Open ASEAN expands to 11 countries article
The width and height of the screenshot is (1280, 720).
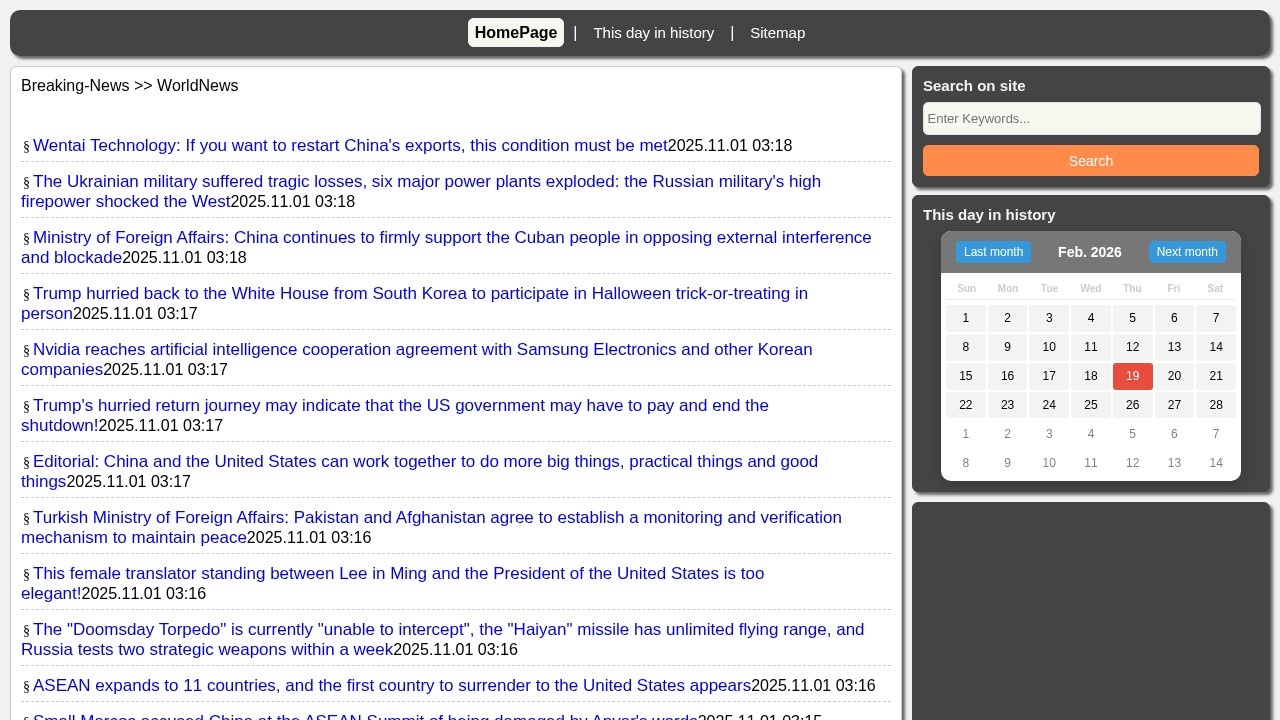(391, 686)
